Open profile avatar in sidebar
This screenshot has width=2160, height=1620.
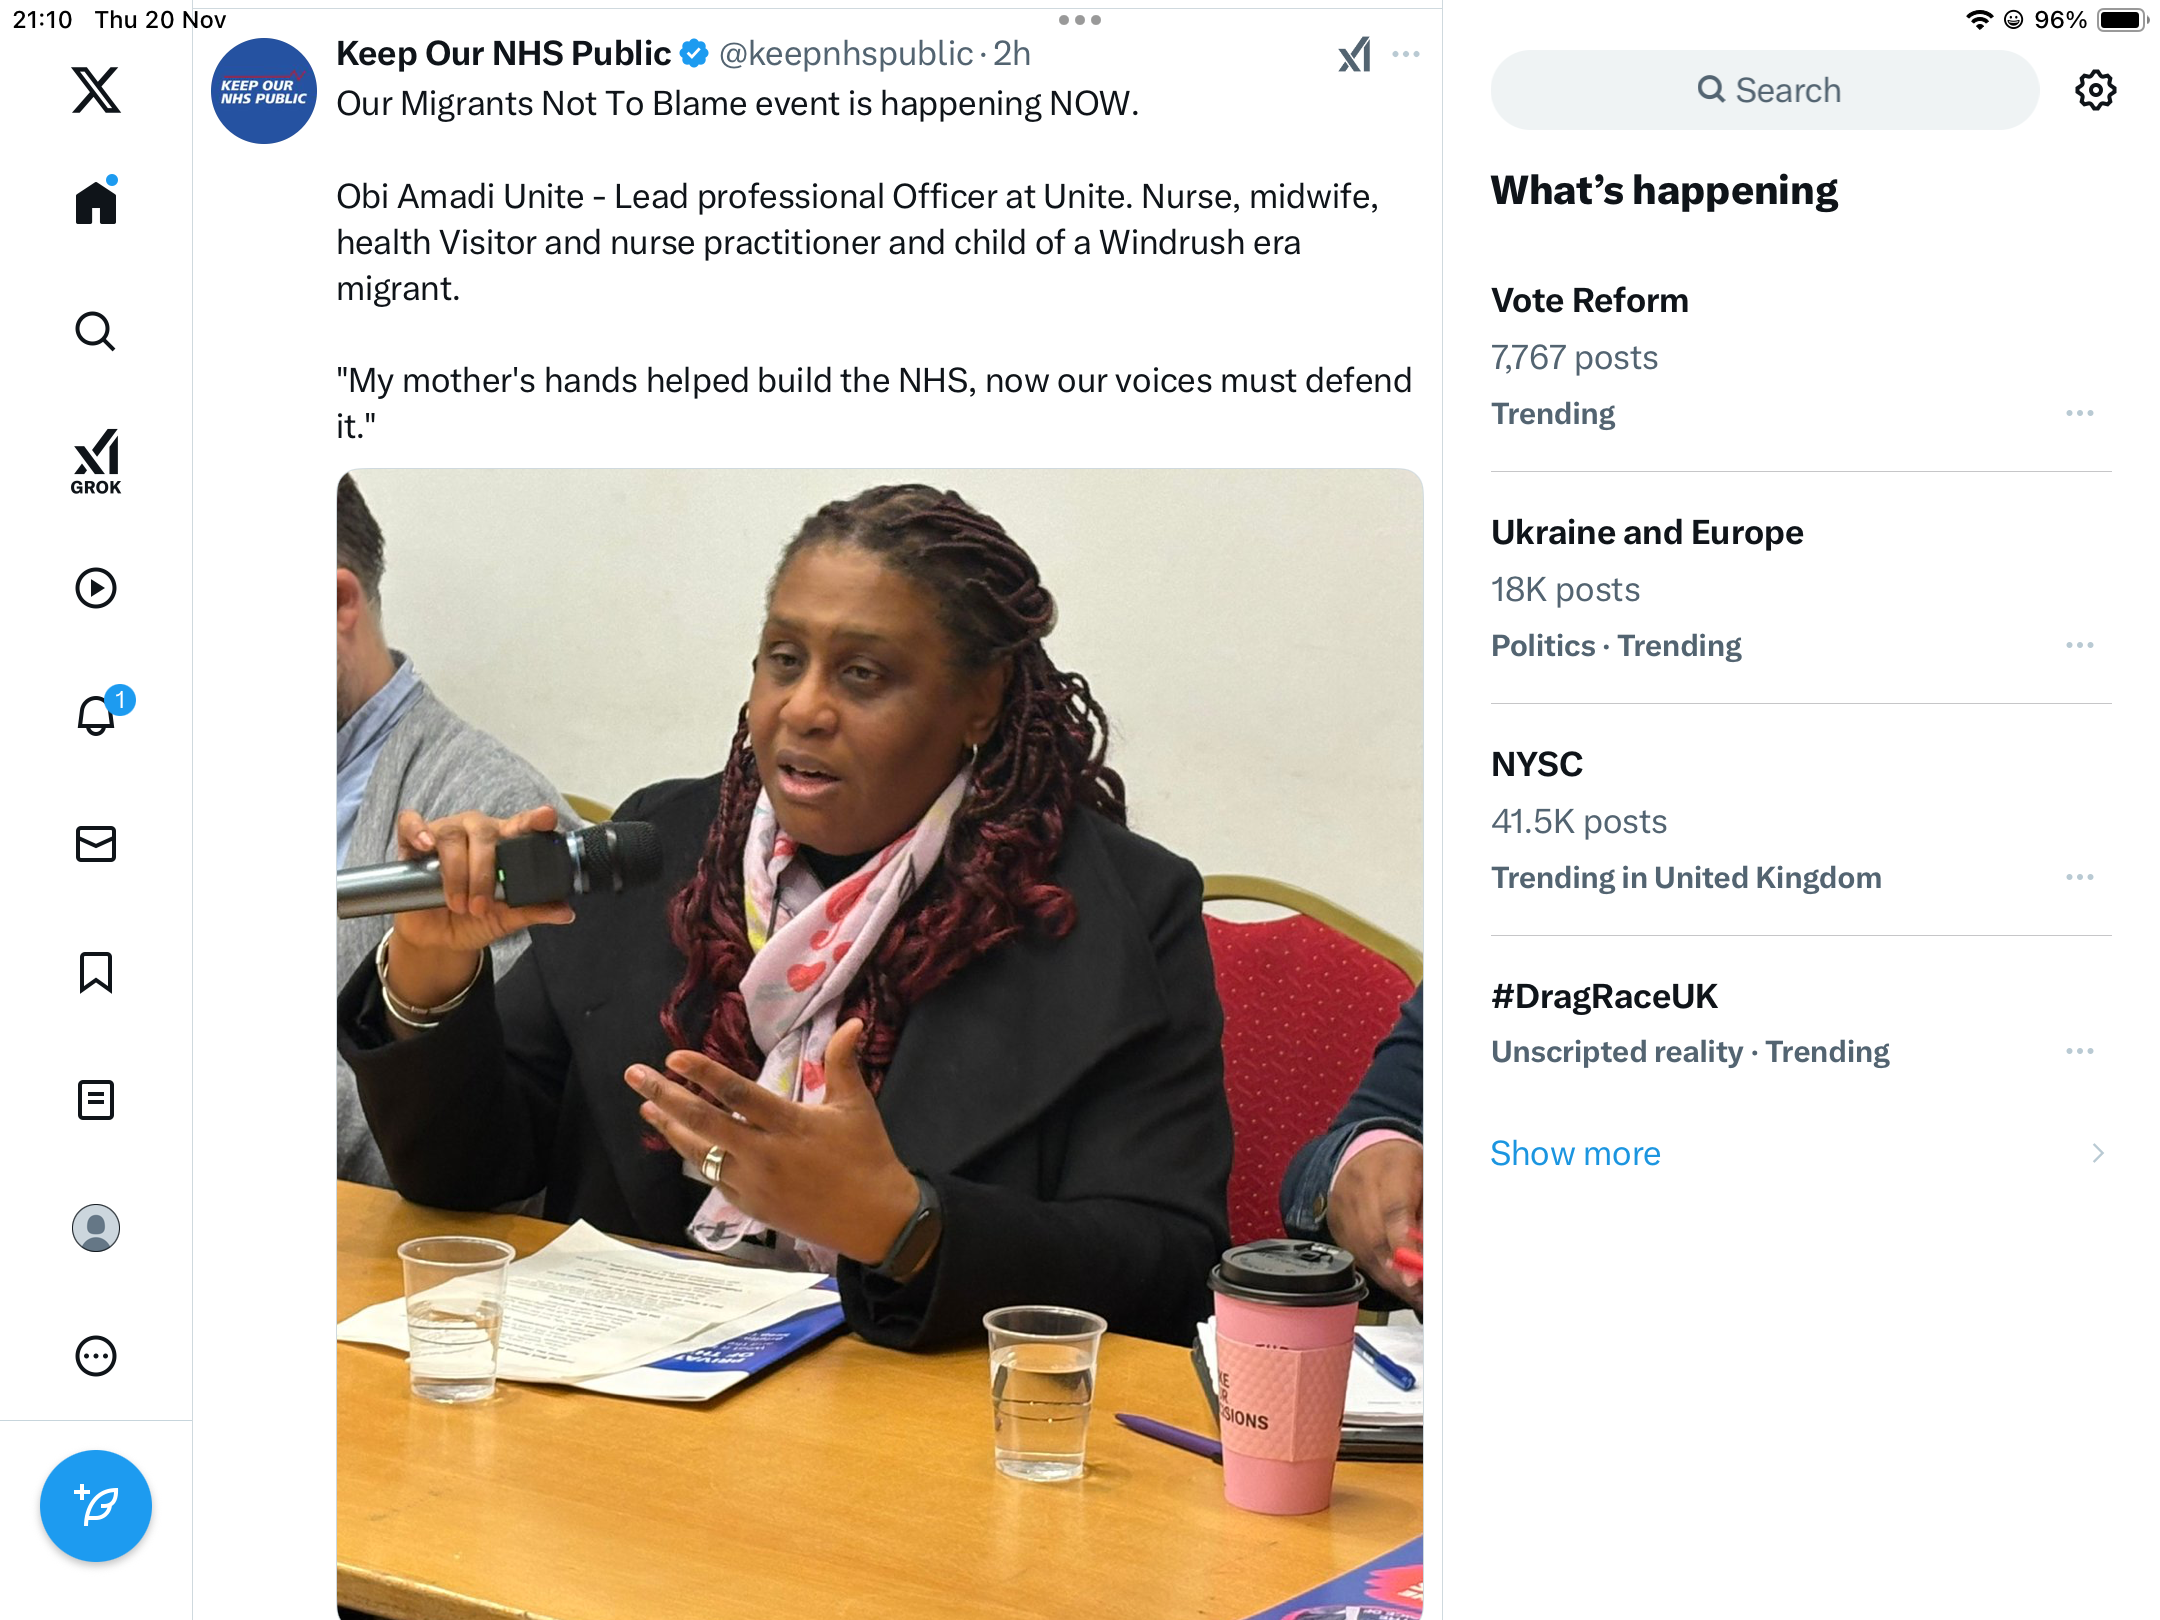(96, 1228)
